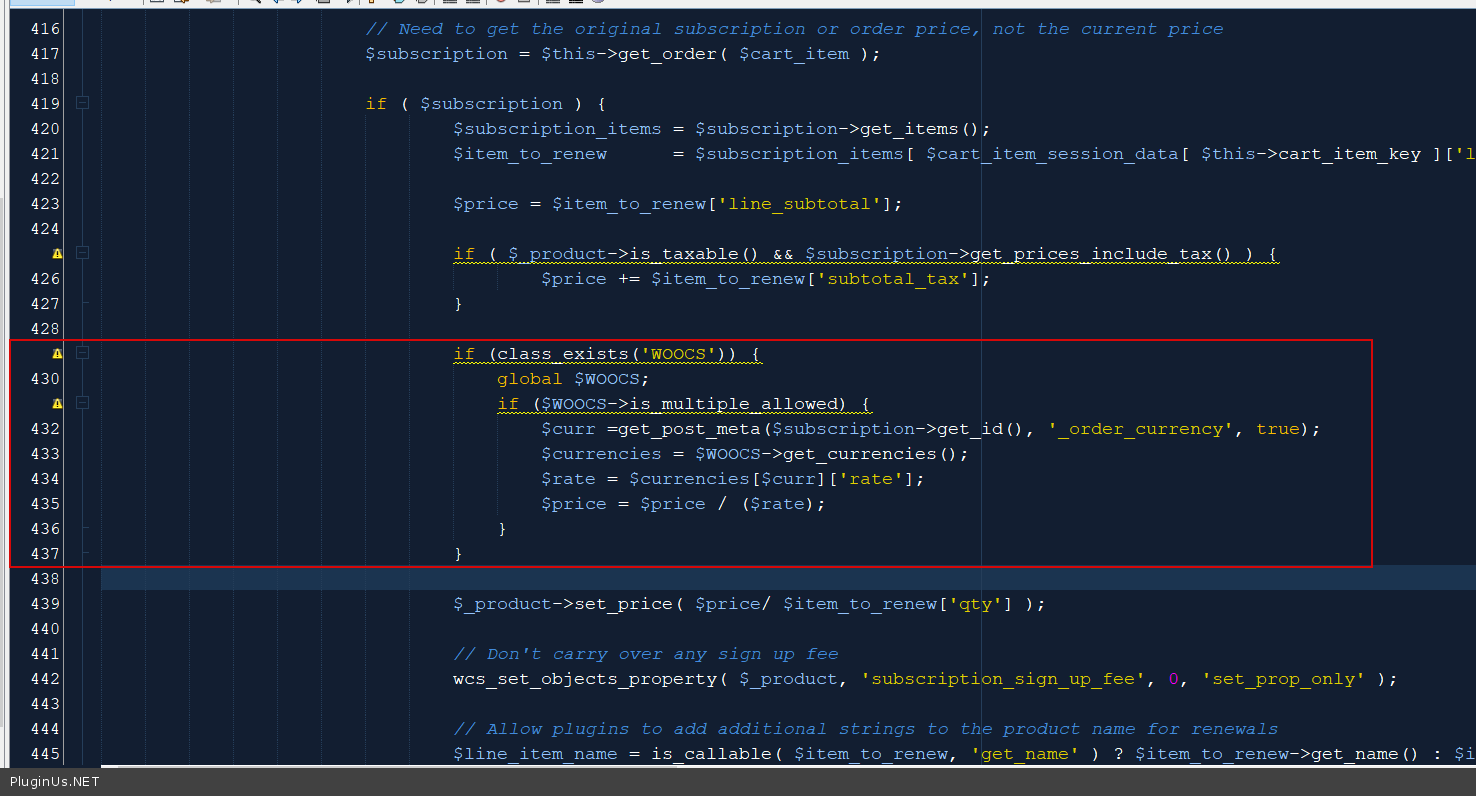
Task: Click line number 442 in the gutter
Action: [x=45, y=679]
